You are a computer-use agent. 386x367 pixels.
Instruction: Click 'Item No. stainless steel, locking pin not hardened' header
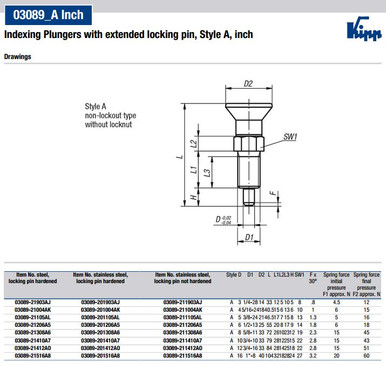coord(183,278)
